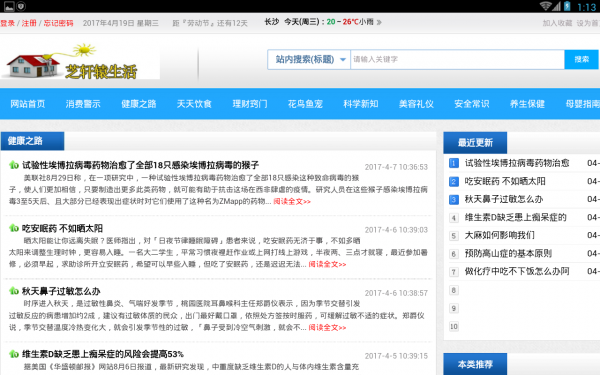Click the 注册 register link
The image size is (600, 375).
point(29,23)
